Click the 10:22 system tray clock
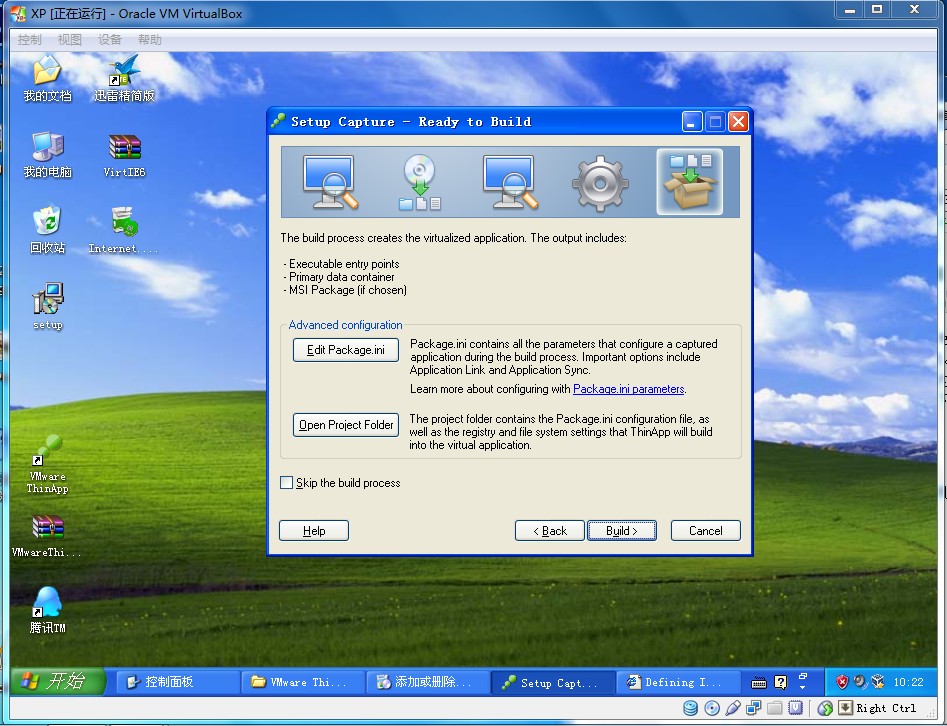The image size is (947, 726). click(908, 682)
